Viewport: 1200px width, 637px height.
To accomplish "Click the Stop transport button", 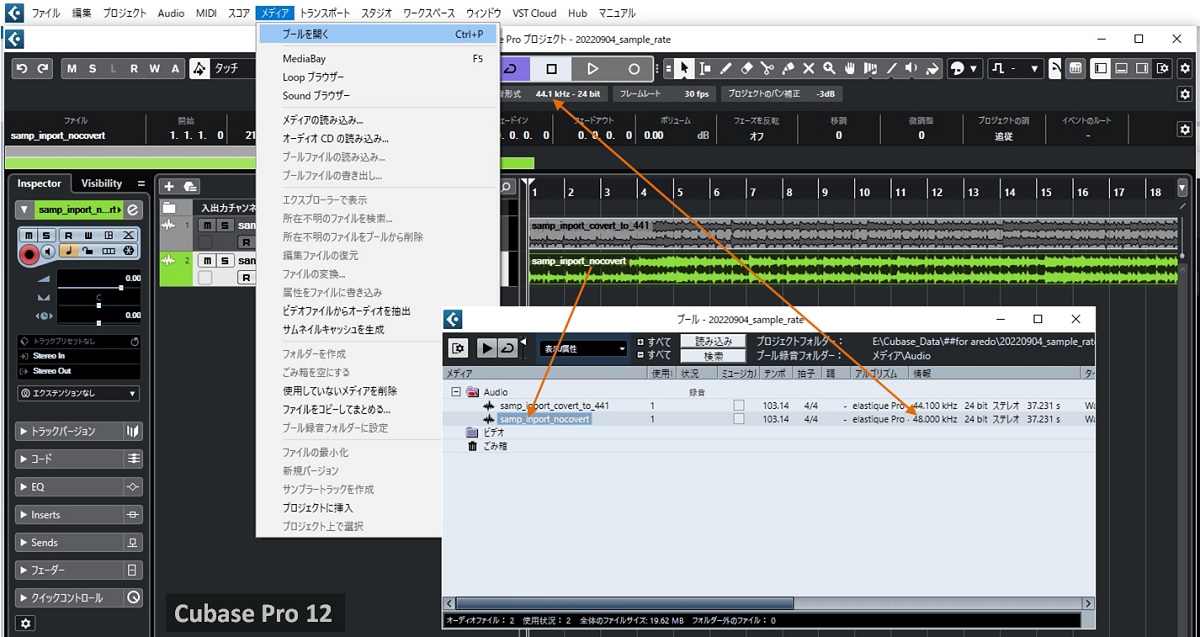I will tap(551, 69).
